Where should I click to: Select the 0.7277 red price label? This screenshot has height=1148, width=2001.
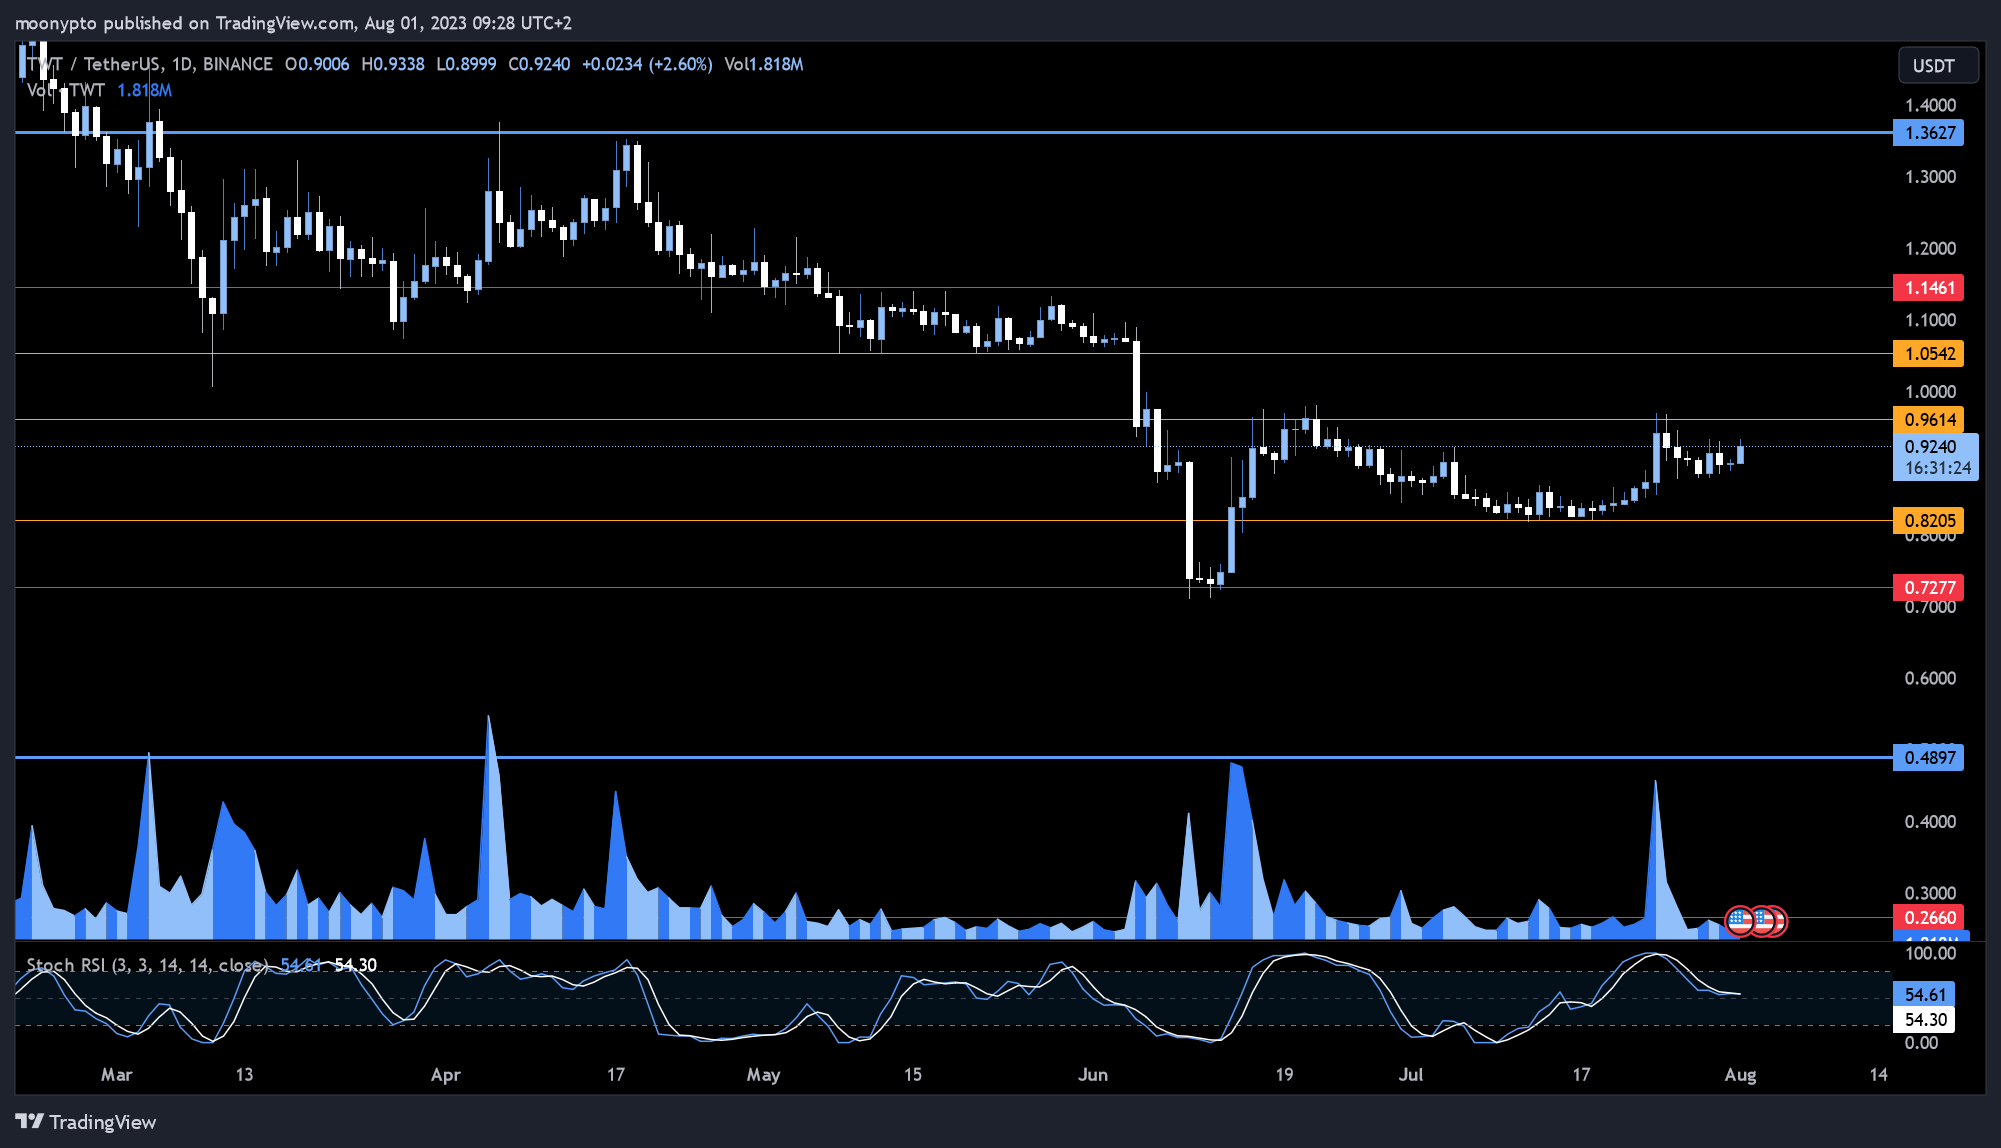click(x=1928, y=588)
